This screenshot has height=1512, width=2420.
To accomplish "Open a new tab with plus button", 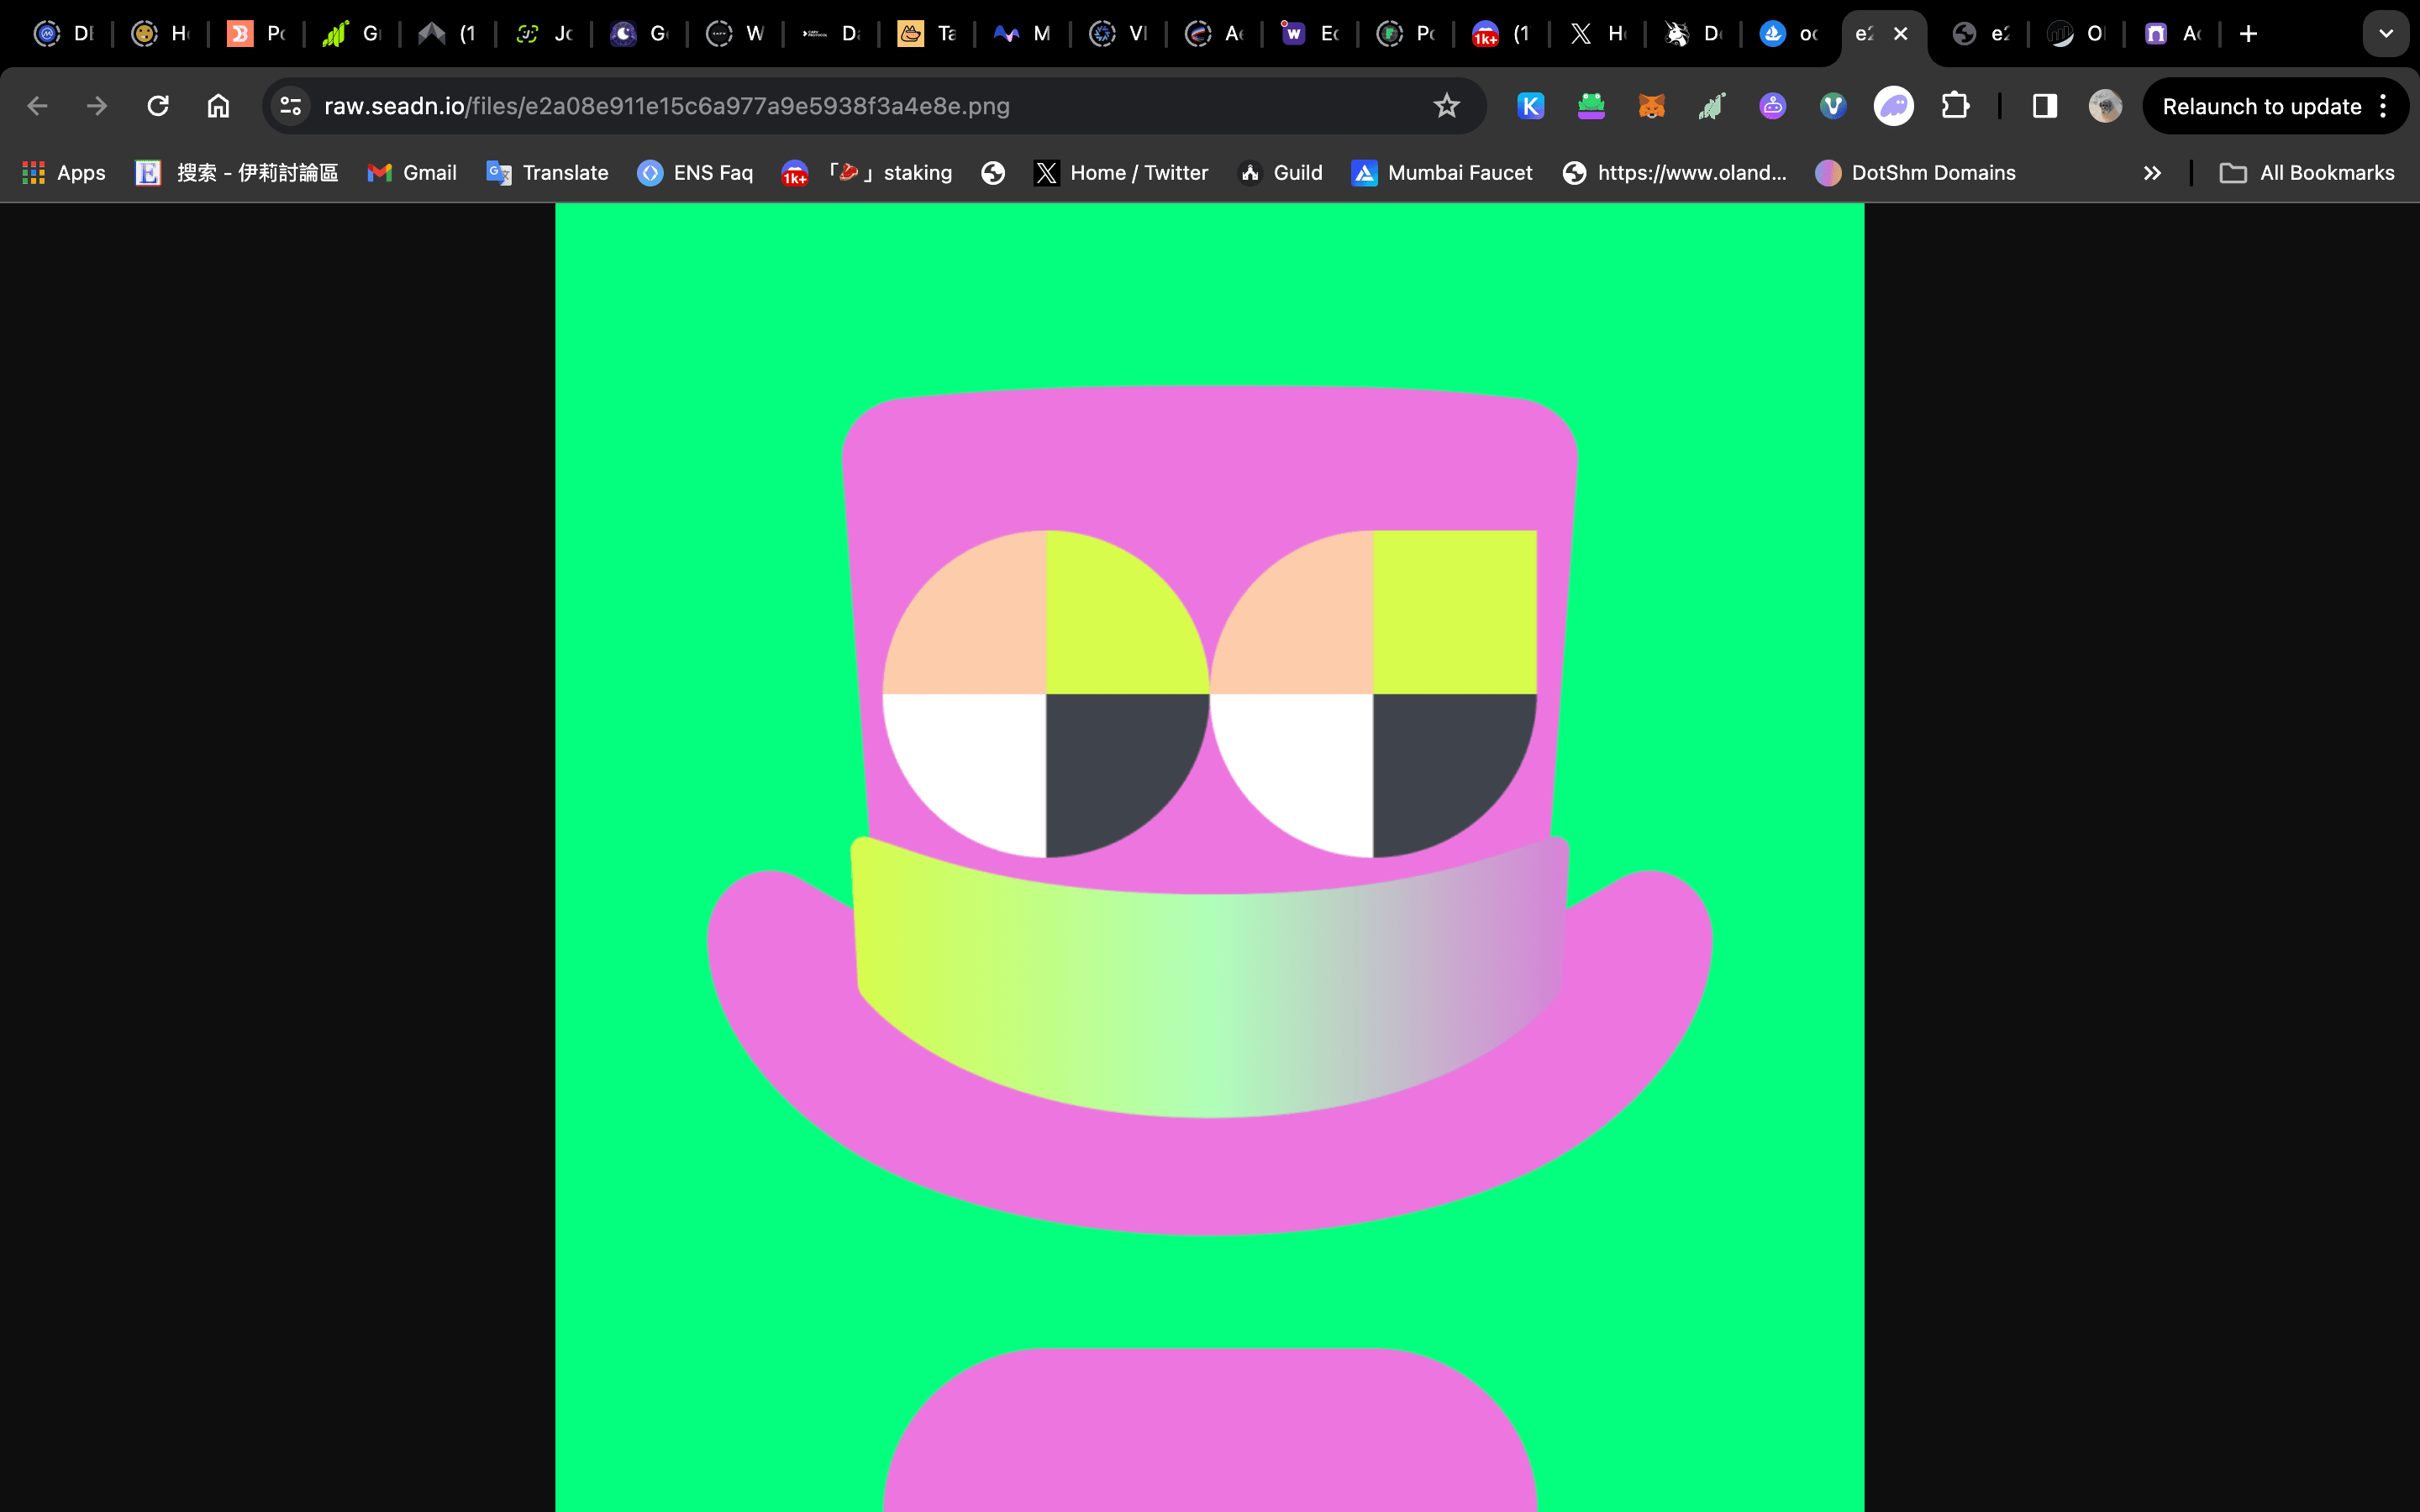I will 2249,34.
